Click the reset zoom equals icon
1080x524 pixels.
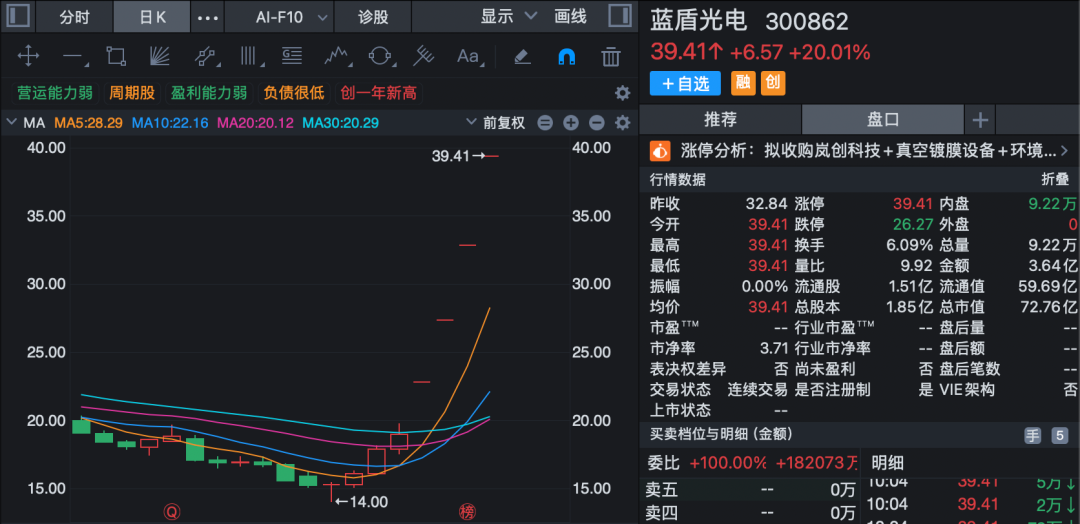click(545, 123)
